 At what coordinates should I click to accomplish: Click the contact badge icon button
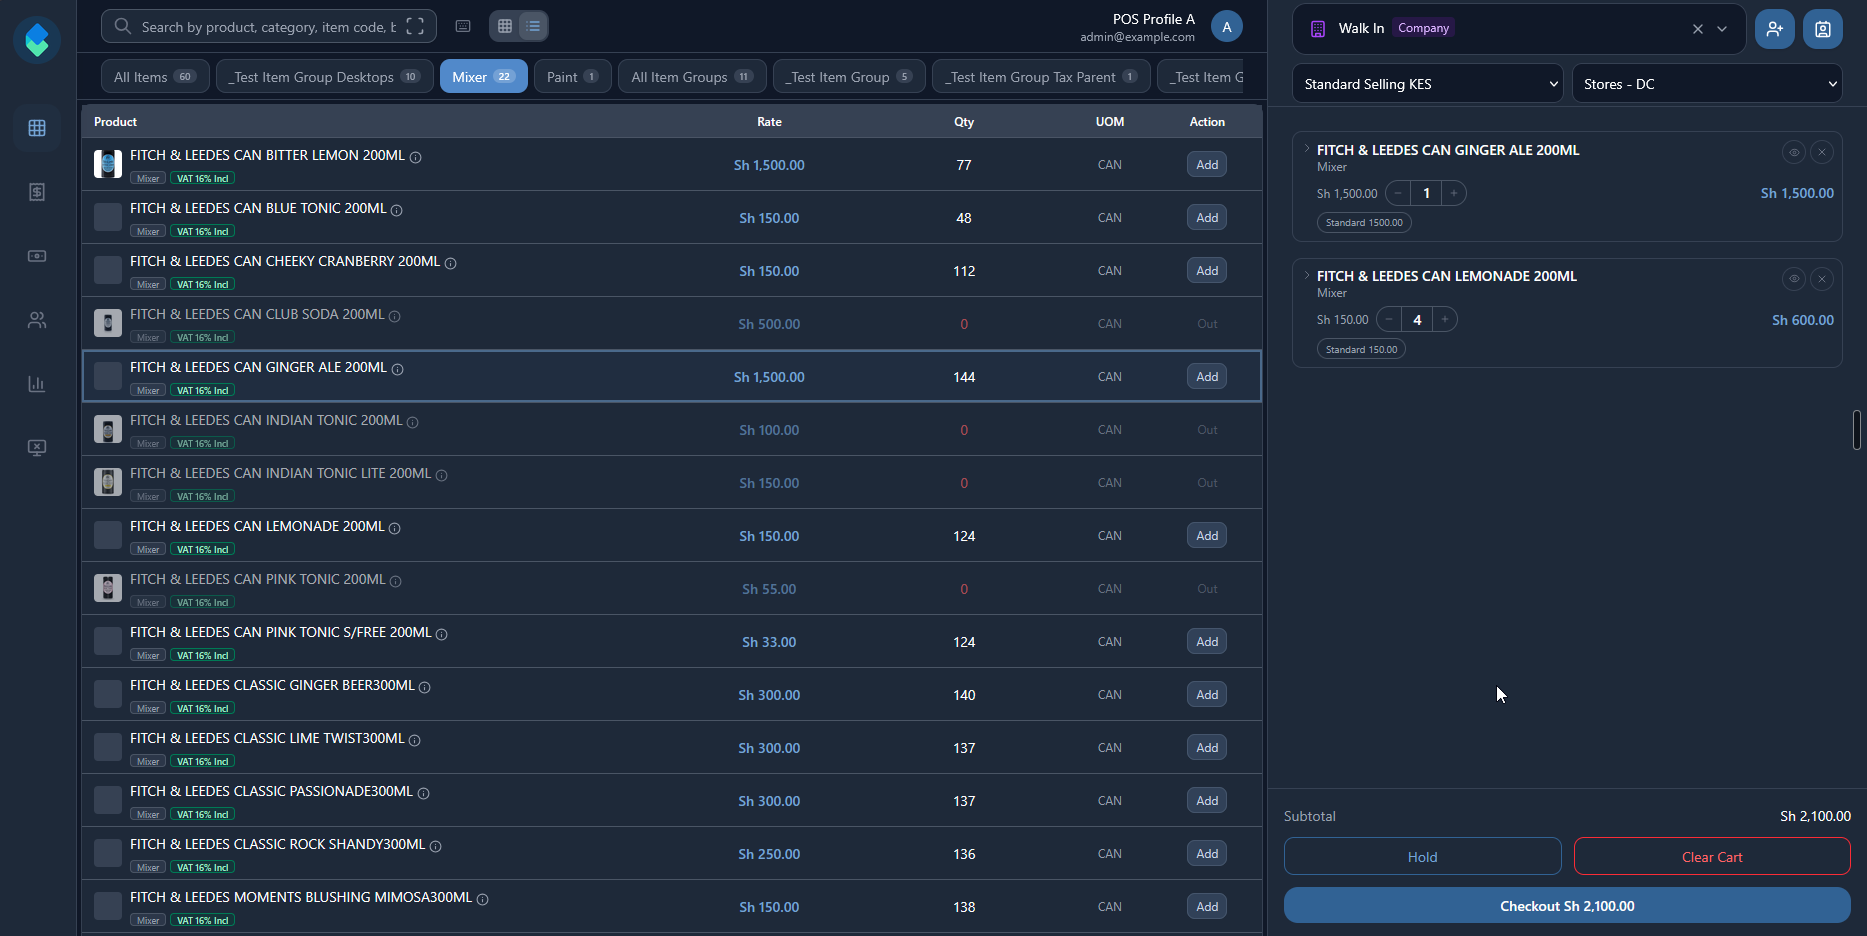pos(1823,29)
